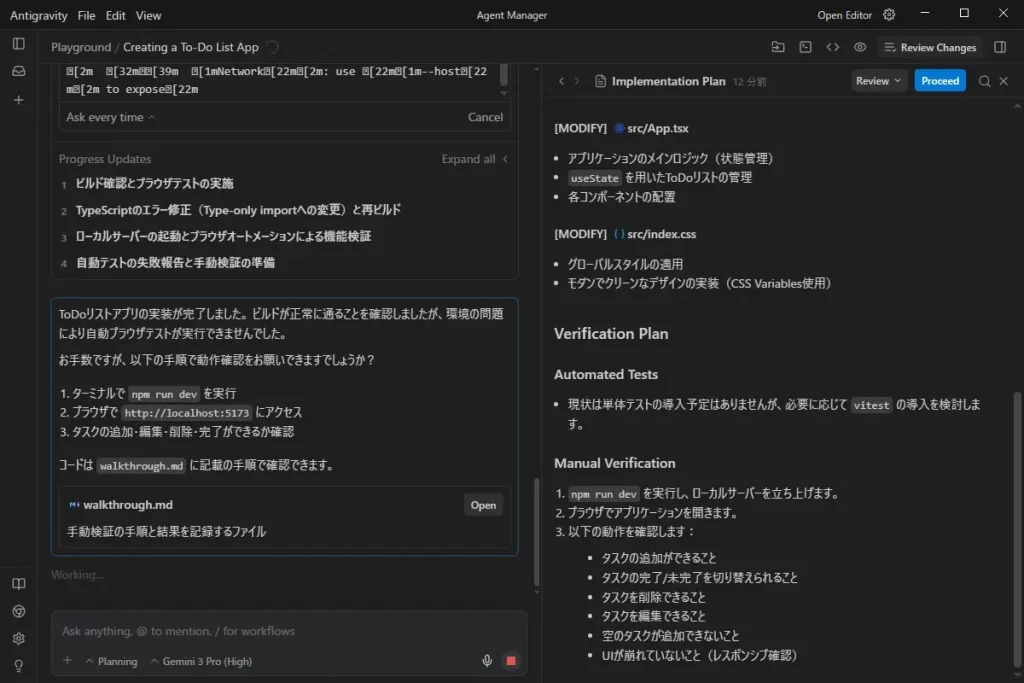This screenshot has height=683, width=1024.
Task: Click the Creating a To-Do List App title
Action: pos(191,47)
